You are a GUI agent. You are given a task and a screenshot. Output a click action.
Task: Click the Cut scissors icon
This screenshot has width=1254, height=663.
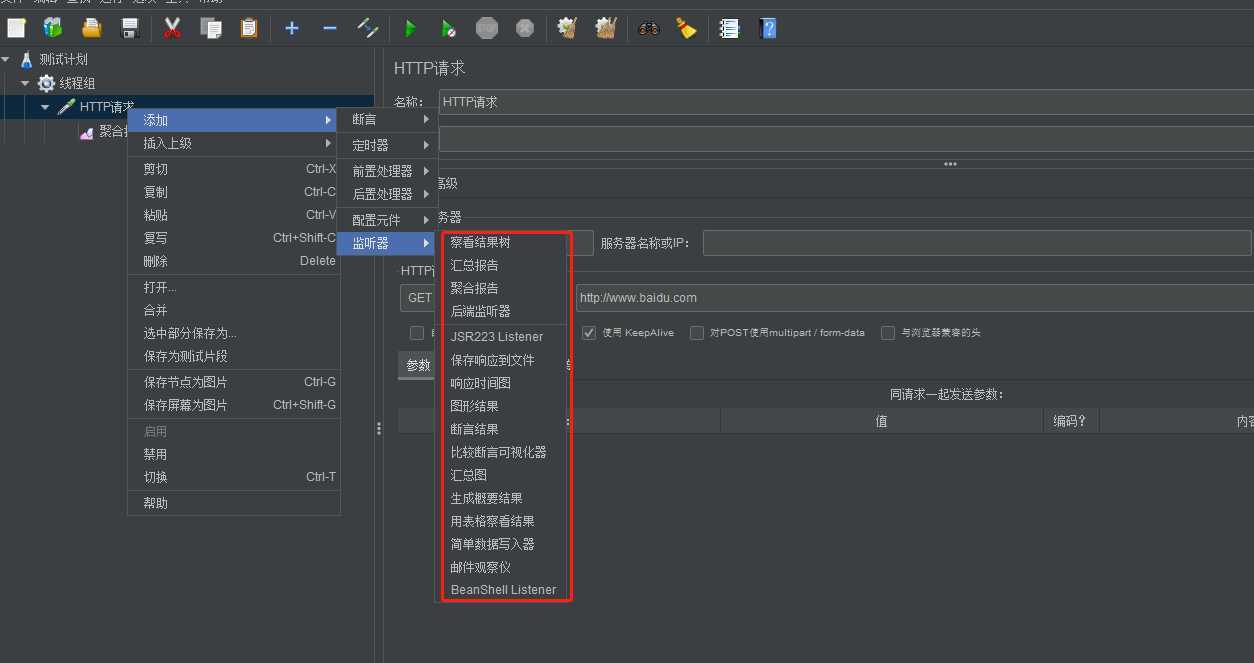172,28
